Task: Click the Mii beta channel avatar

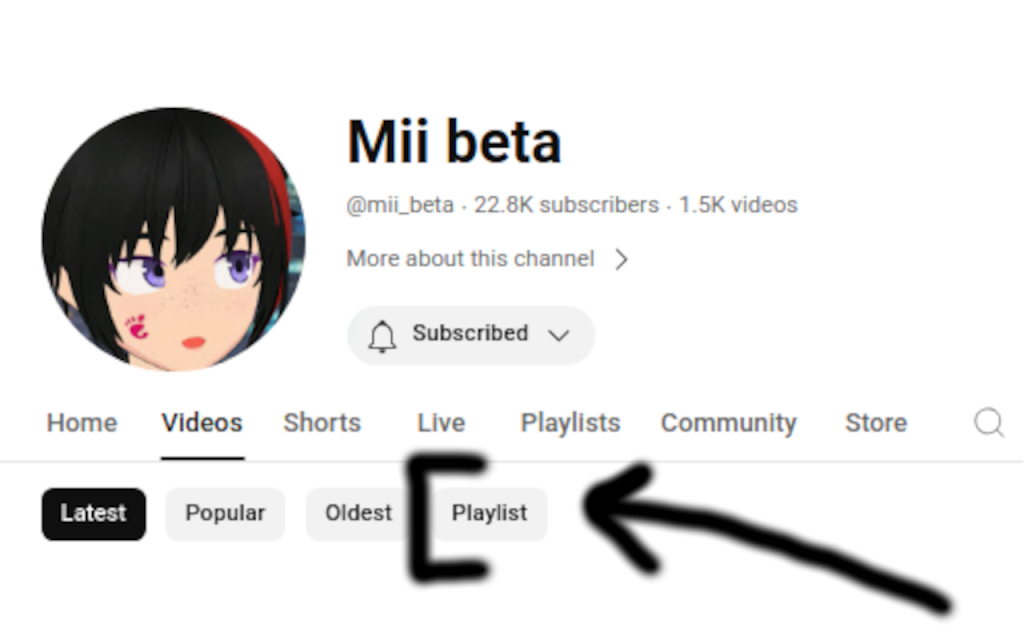Action: click(x=174, y=240)
